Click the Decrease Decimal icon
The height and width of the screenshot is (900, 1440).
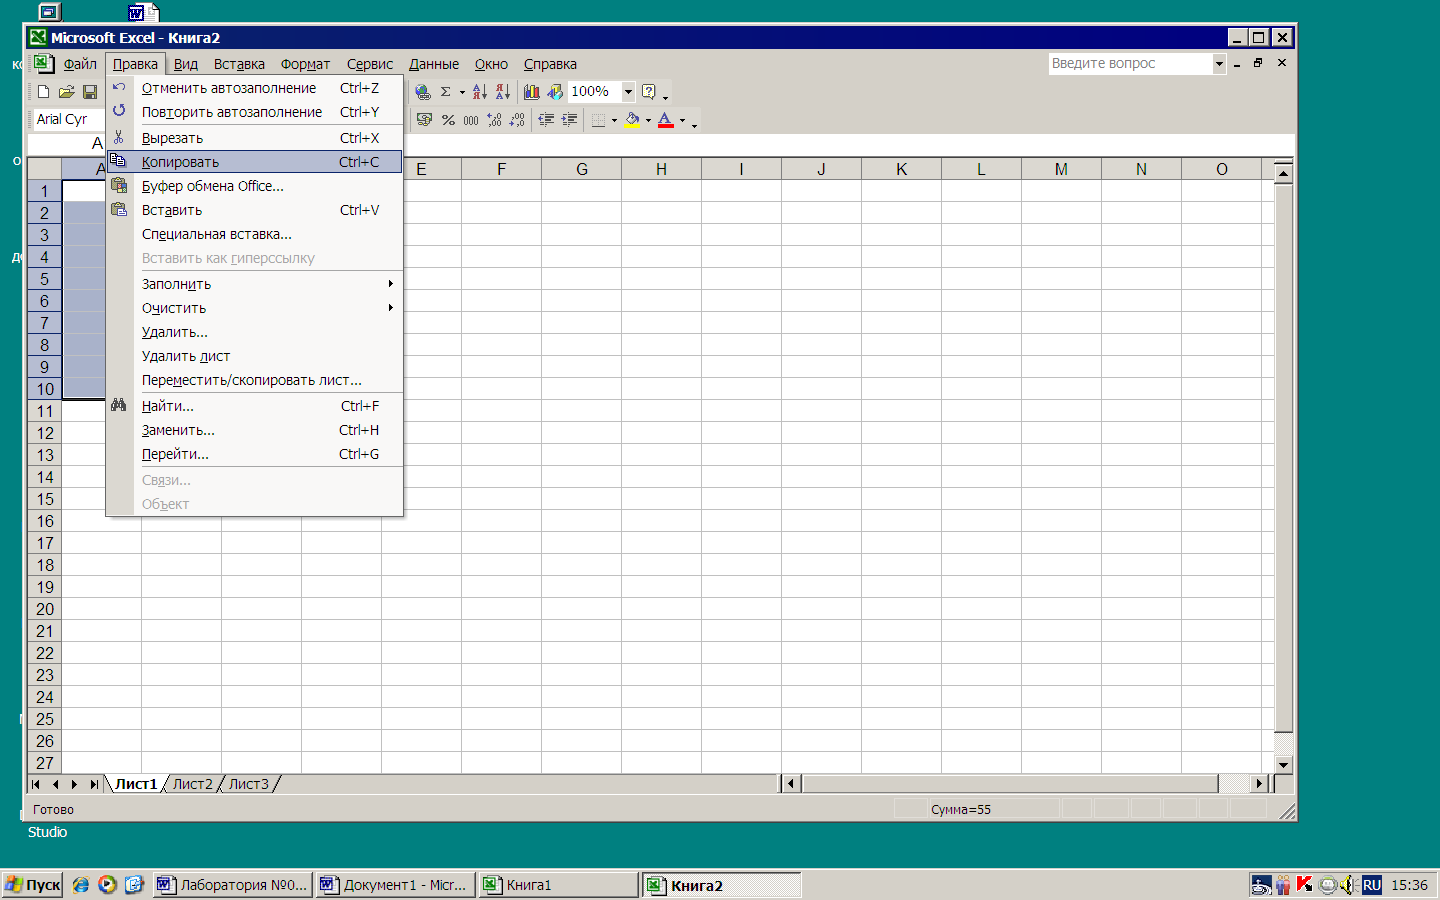click(x=517, y=120)
